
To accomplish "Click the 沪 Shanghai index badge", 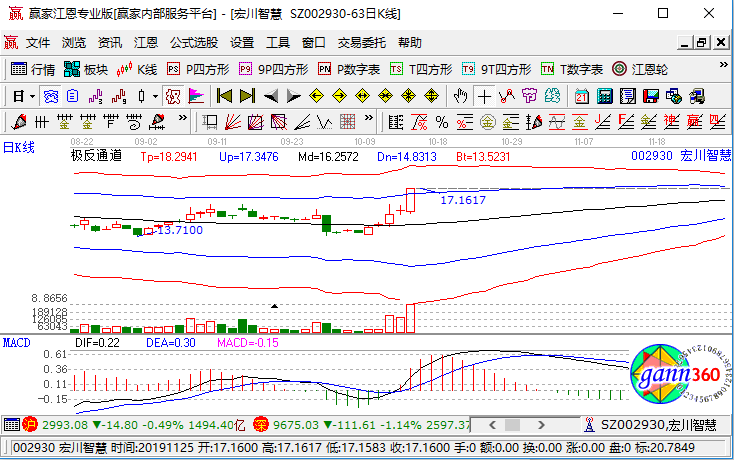I will point(30,424).
